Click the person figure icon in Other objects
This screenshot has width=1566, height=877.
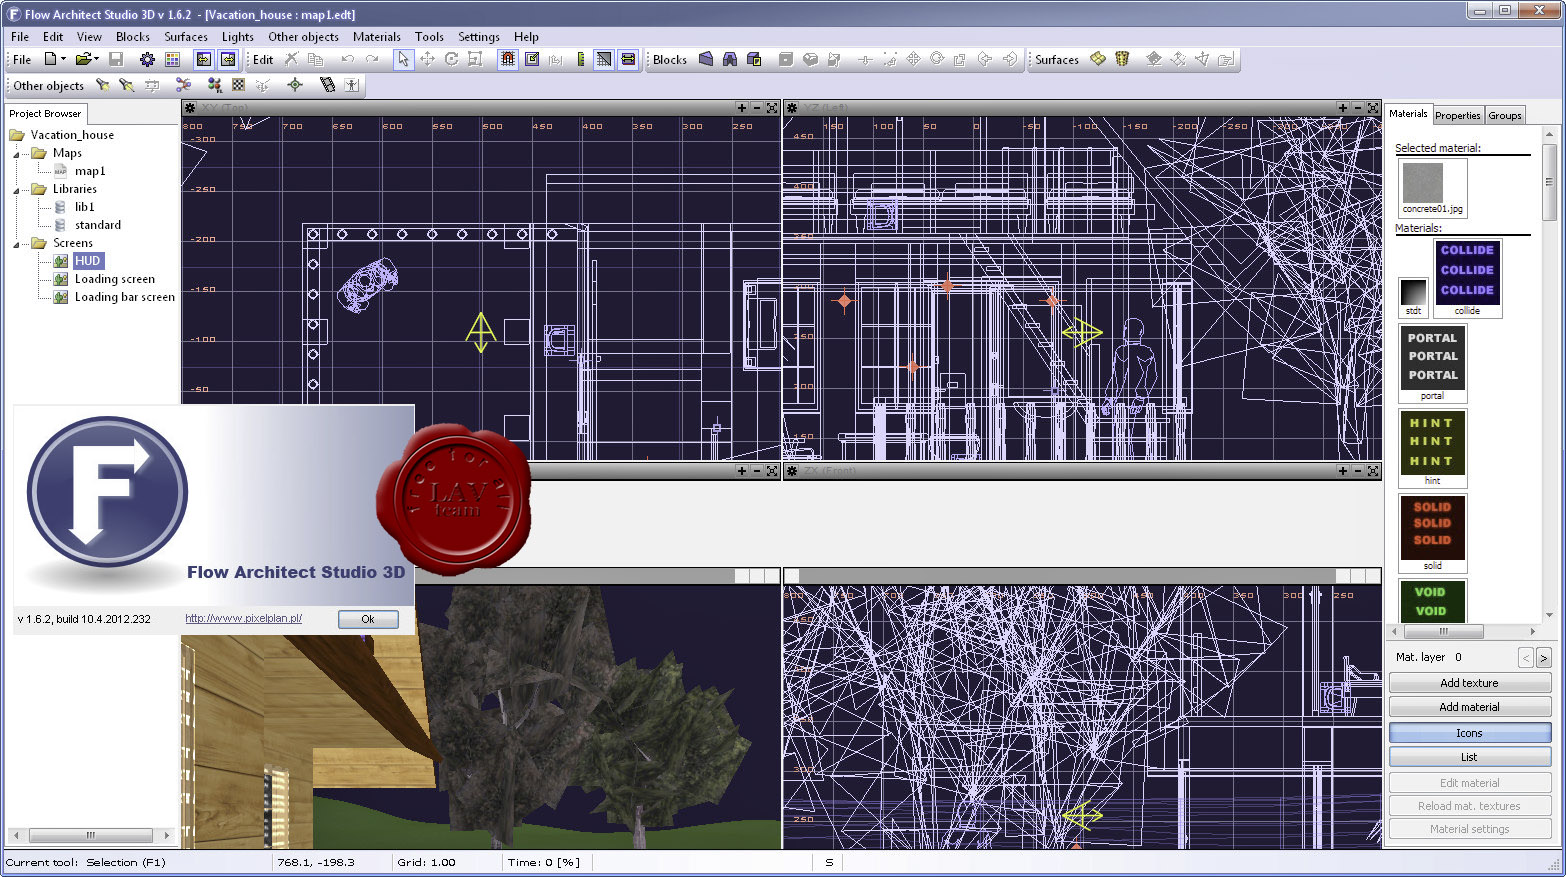(x=351, y=85)
